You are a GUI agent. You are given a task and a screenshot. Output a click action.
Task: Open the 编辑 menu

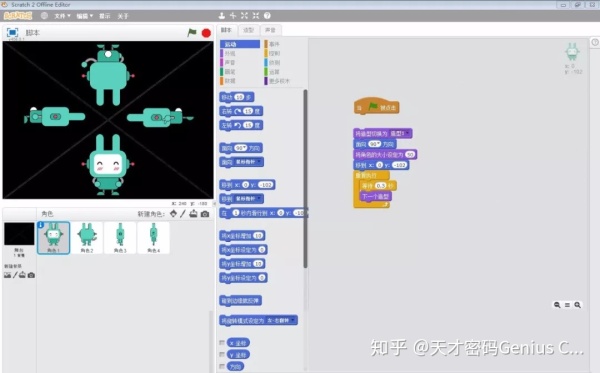(85, 16)
